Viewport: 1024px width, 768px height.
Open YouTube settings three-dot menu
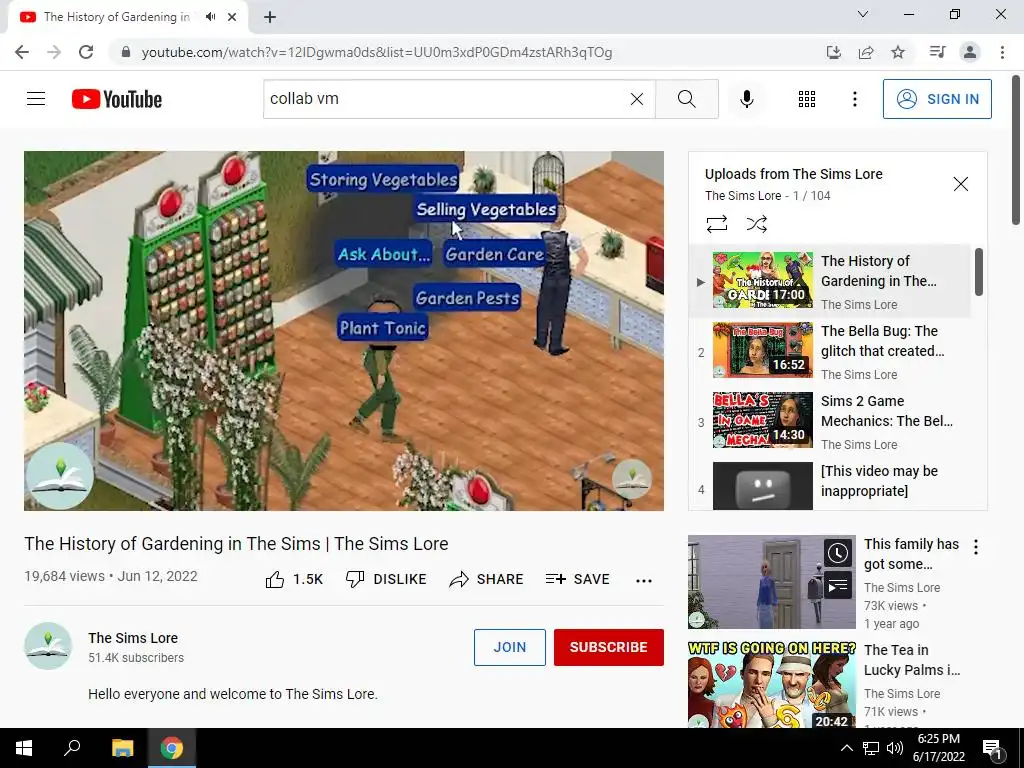pyautogui.click(x=855, y=99)
